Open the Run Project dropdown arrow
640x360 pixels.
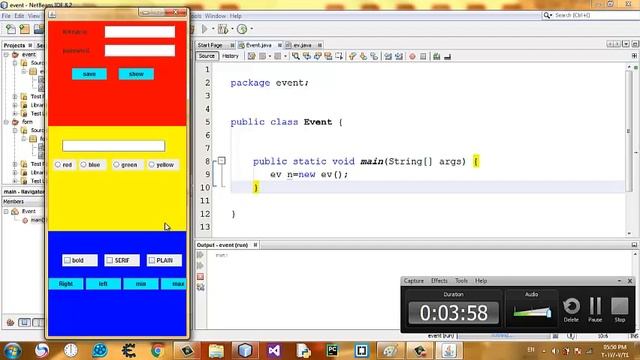213,29
